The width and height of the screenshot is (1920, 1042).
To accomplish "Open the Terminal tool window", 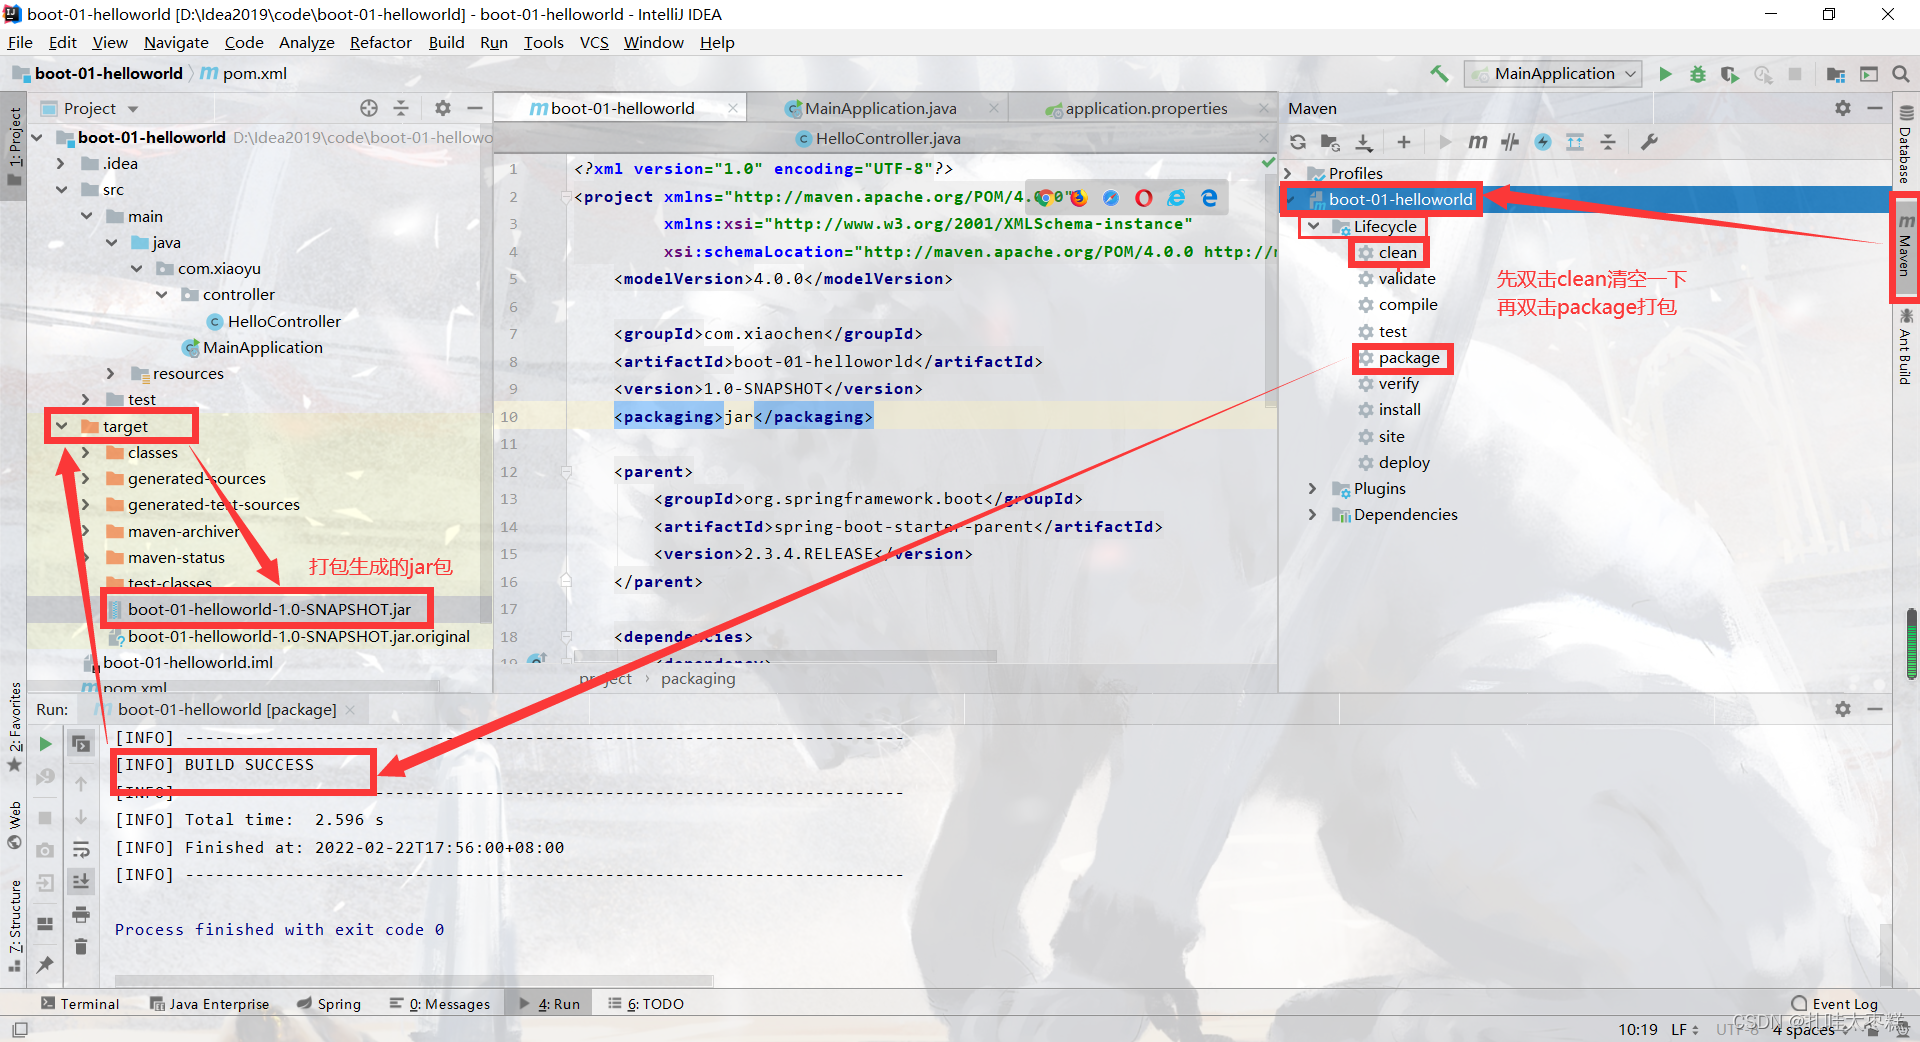I will click(x=80, y=1004).
